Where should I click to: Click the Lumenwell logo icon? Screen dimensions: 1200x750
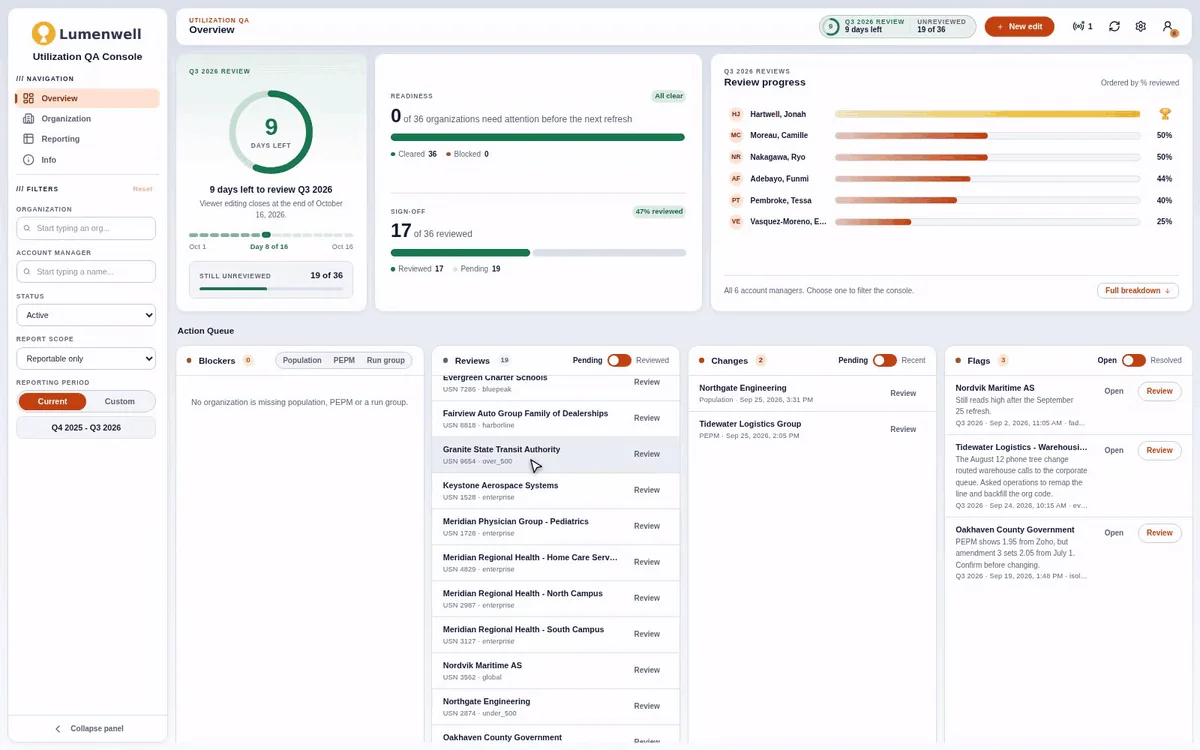[43, 34]
